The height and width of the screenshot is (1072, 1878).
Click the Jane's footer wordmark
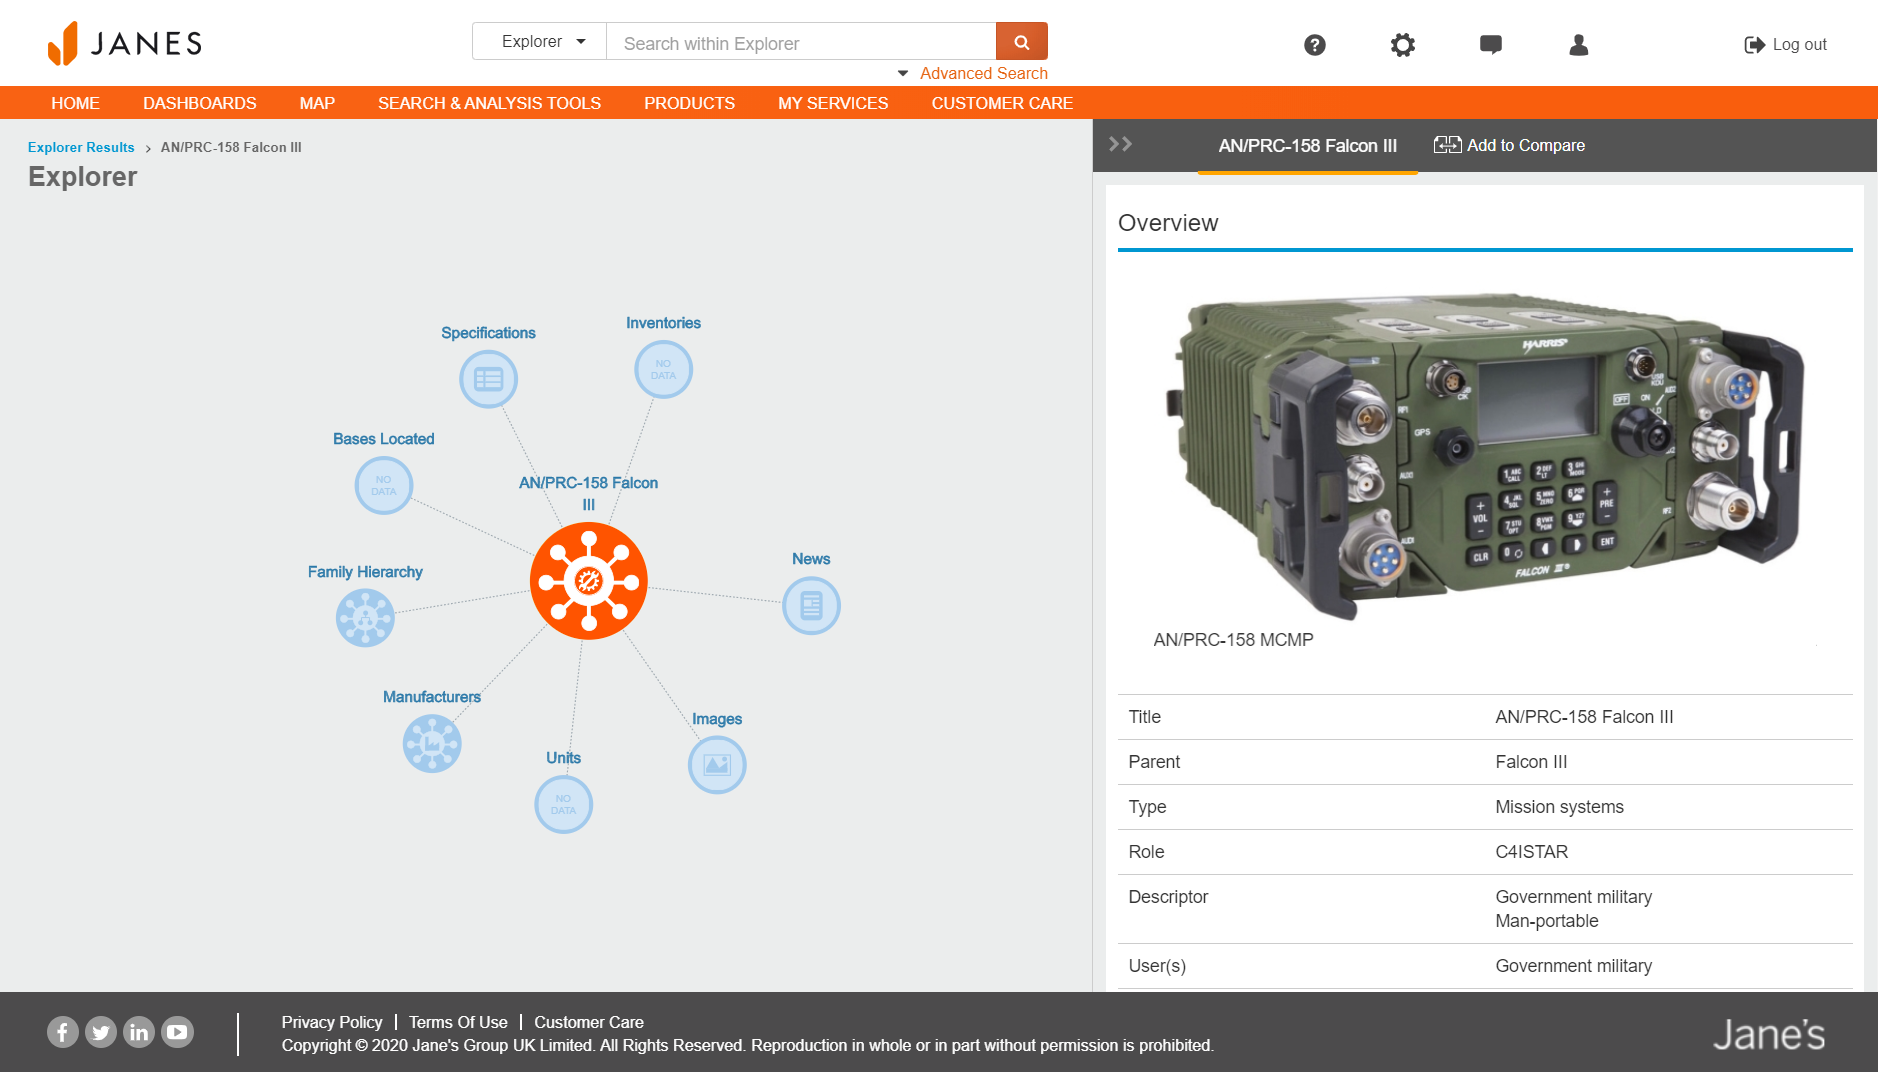tap(1768, 1034)
